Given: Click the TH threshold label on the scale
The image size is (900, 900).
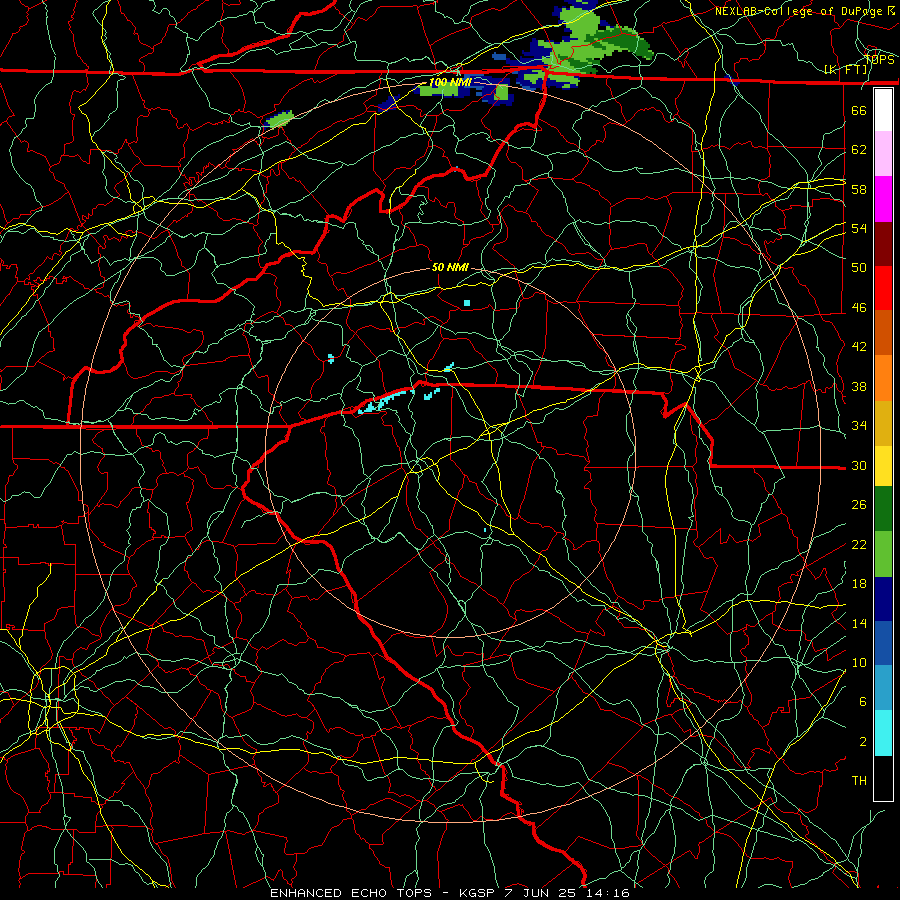Looking at the screenshot, I should click(x=859, y=781).
